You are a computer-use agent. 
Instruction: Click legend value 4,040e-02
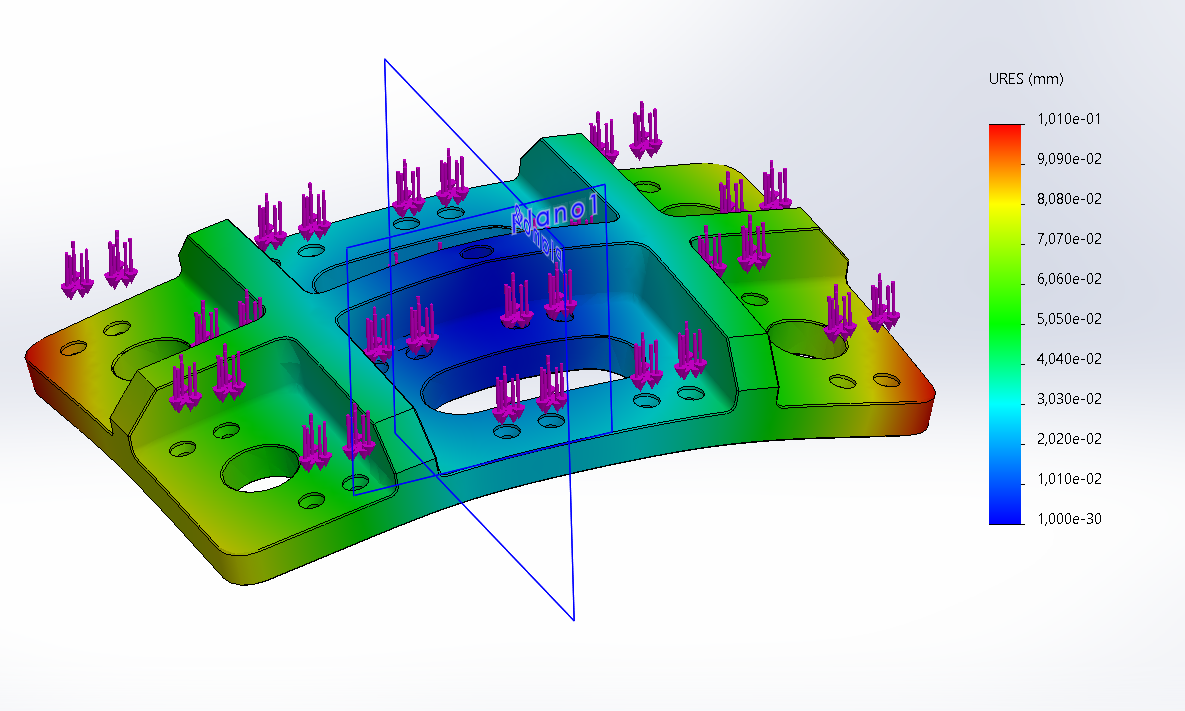point(1069,359)
